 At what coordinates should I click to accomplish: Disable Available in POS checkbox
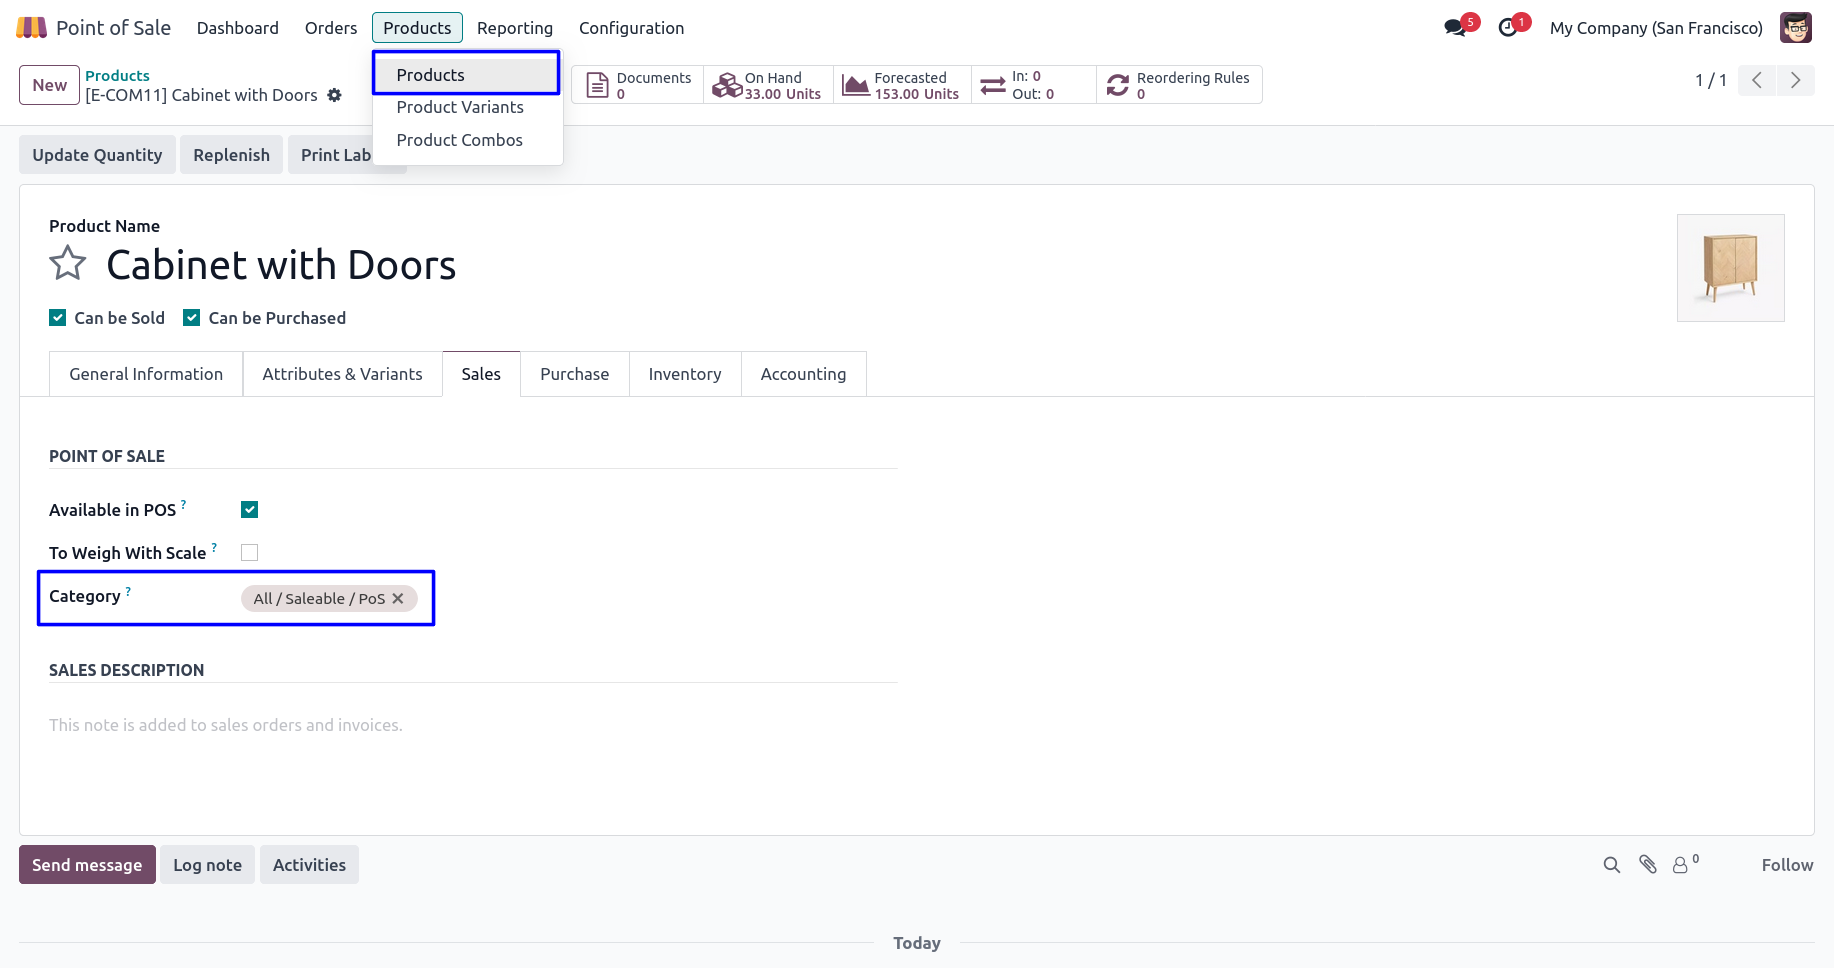click(x=250, y=510)
